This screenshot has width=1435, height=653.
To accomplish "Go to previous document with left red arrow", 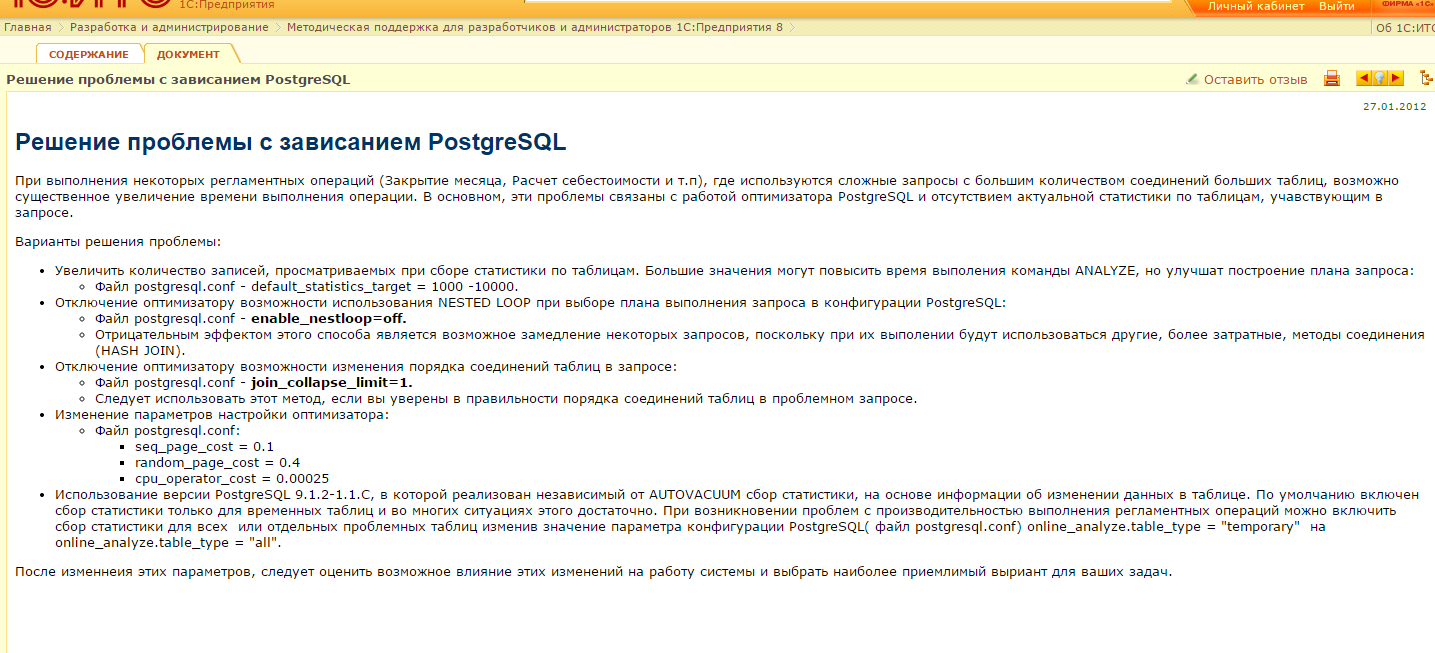I will (x=1363, y=78).
